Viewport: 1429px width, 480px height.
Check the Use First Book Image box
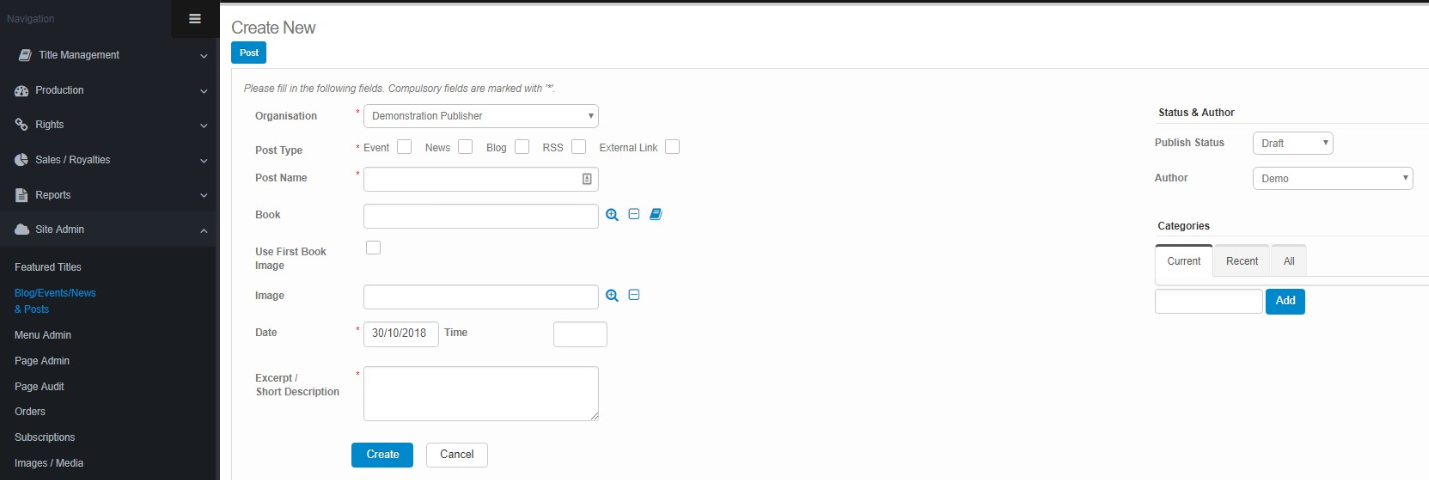(x=373, y=248)
